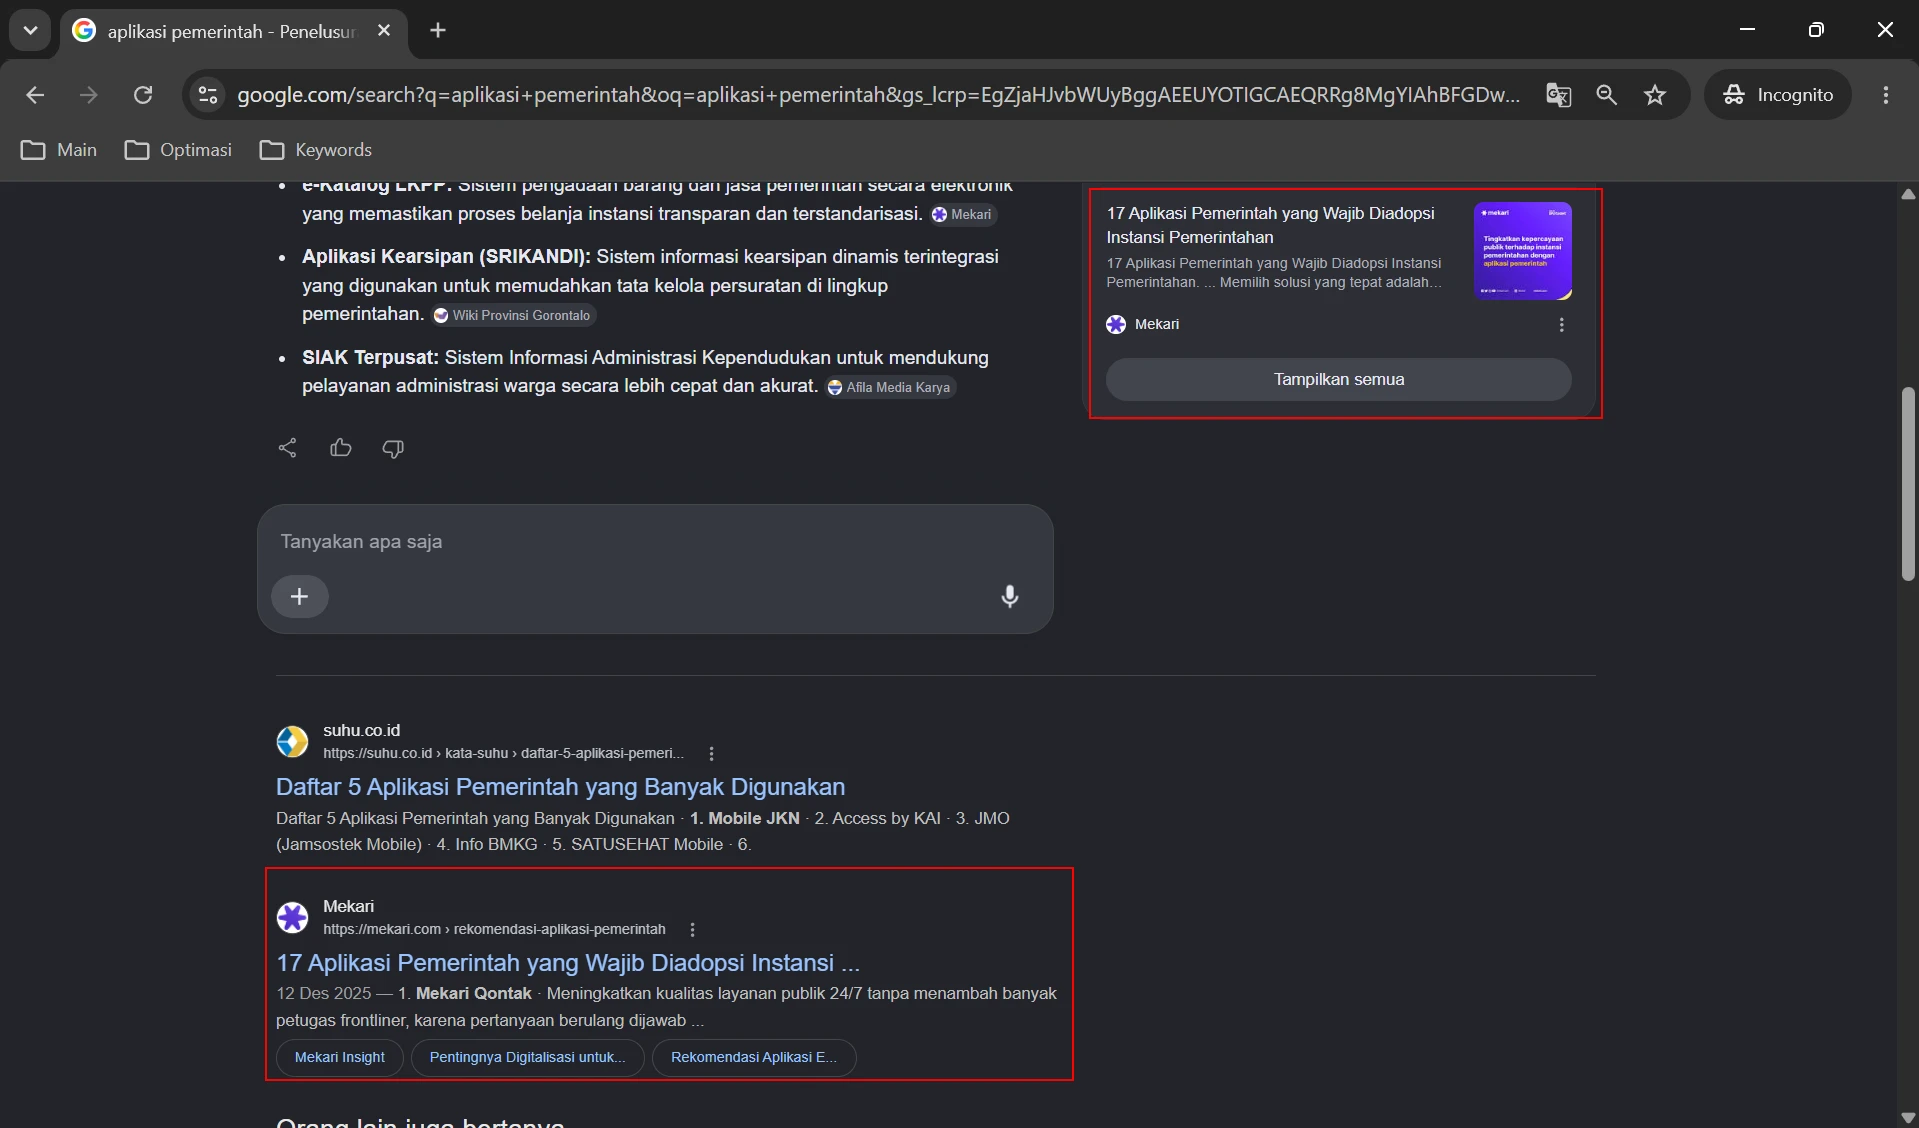This screenshot has height=1128, width=1919.
Task: Open more options for mekari.com result
Action: tap(692, 929)
